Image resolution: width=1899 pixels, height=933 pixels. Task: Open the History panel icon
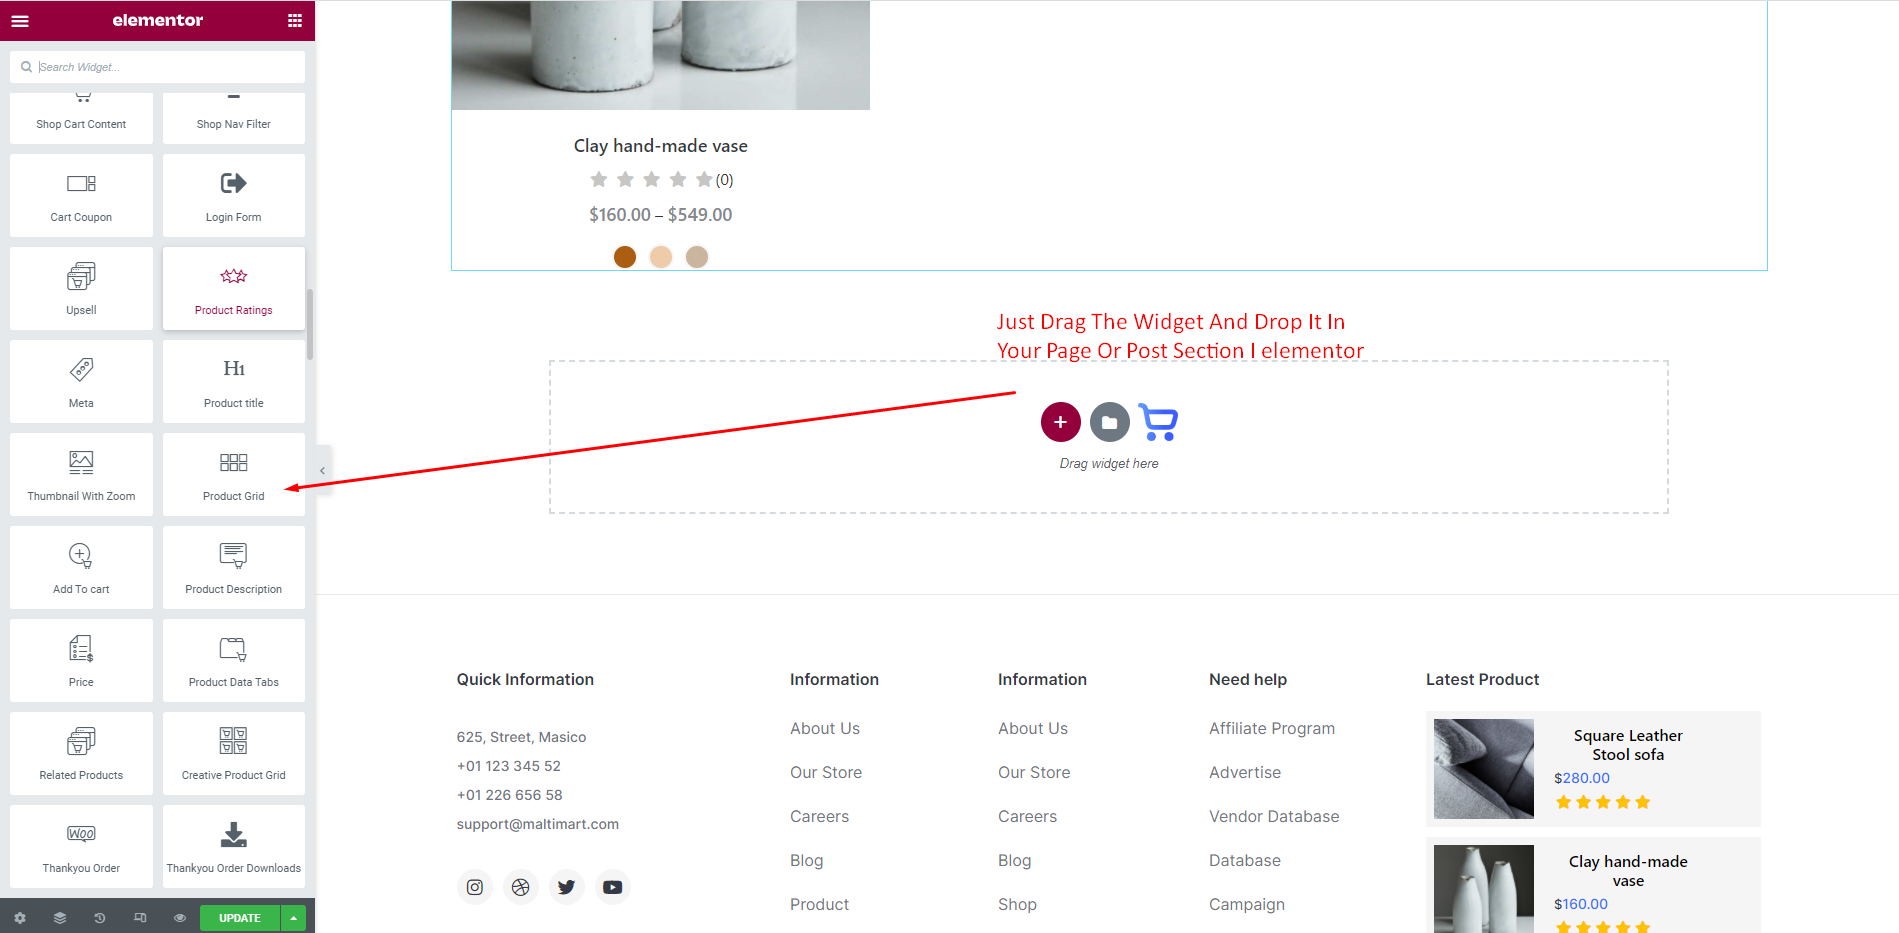coord(100,917)
